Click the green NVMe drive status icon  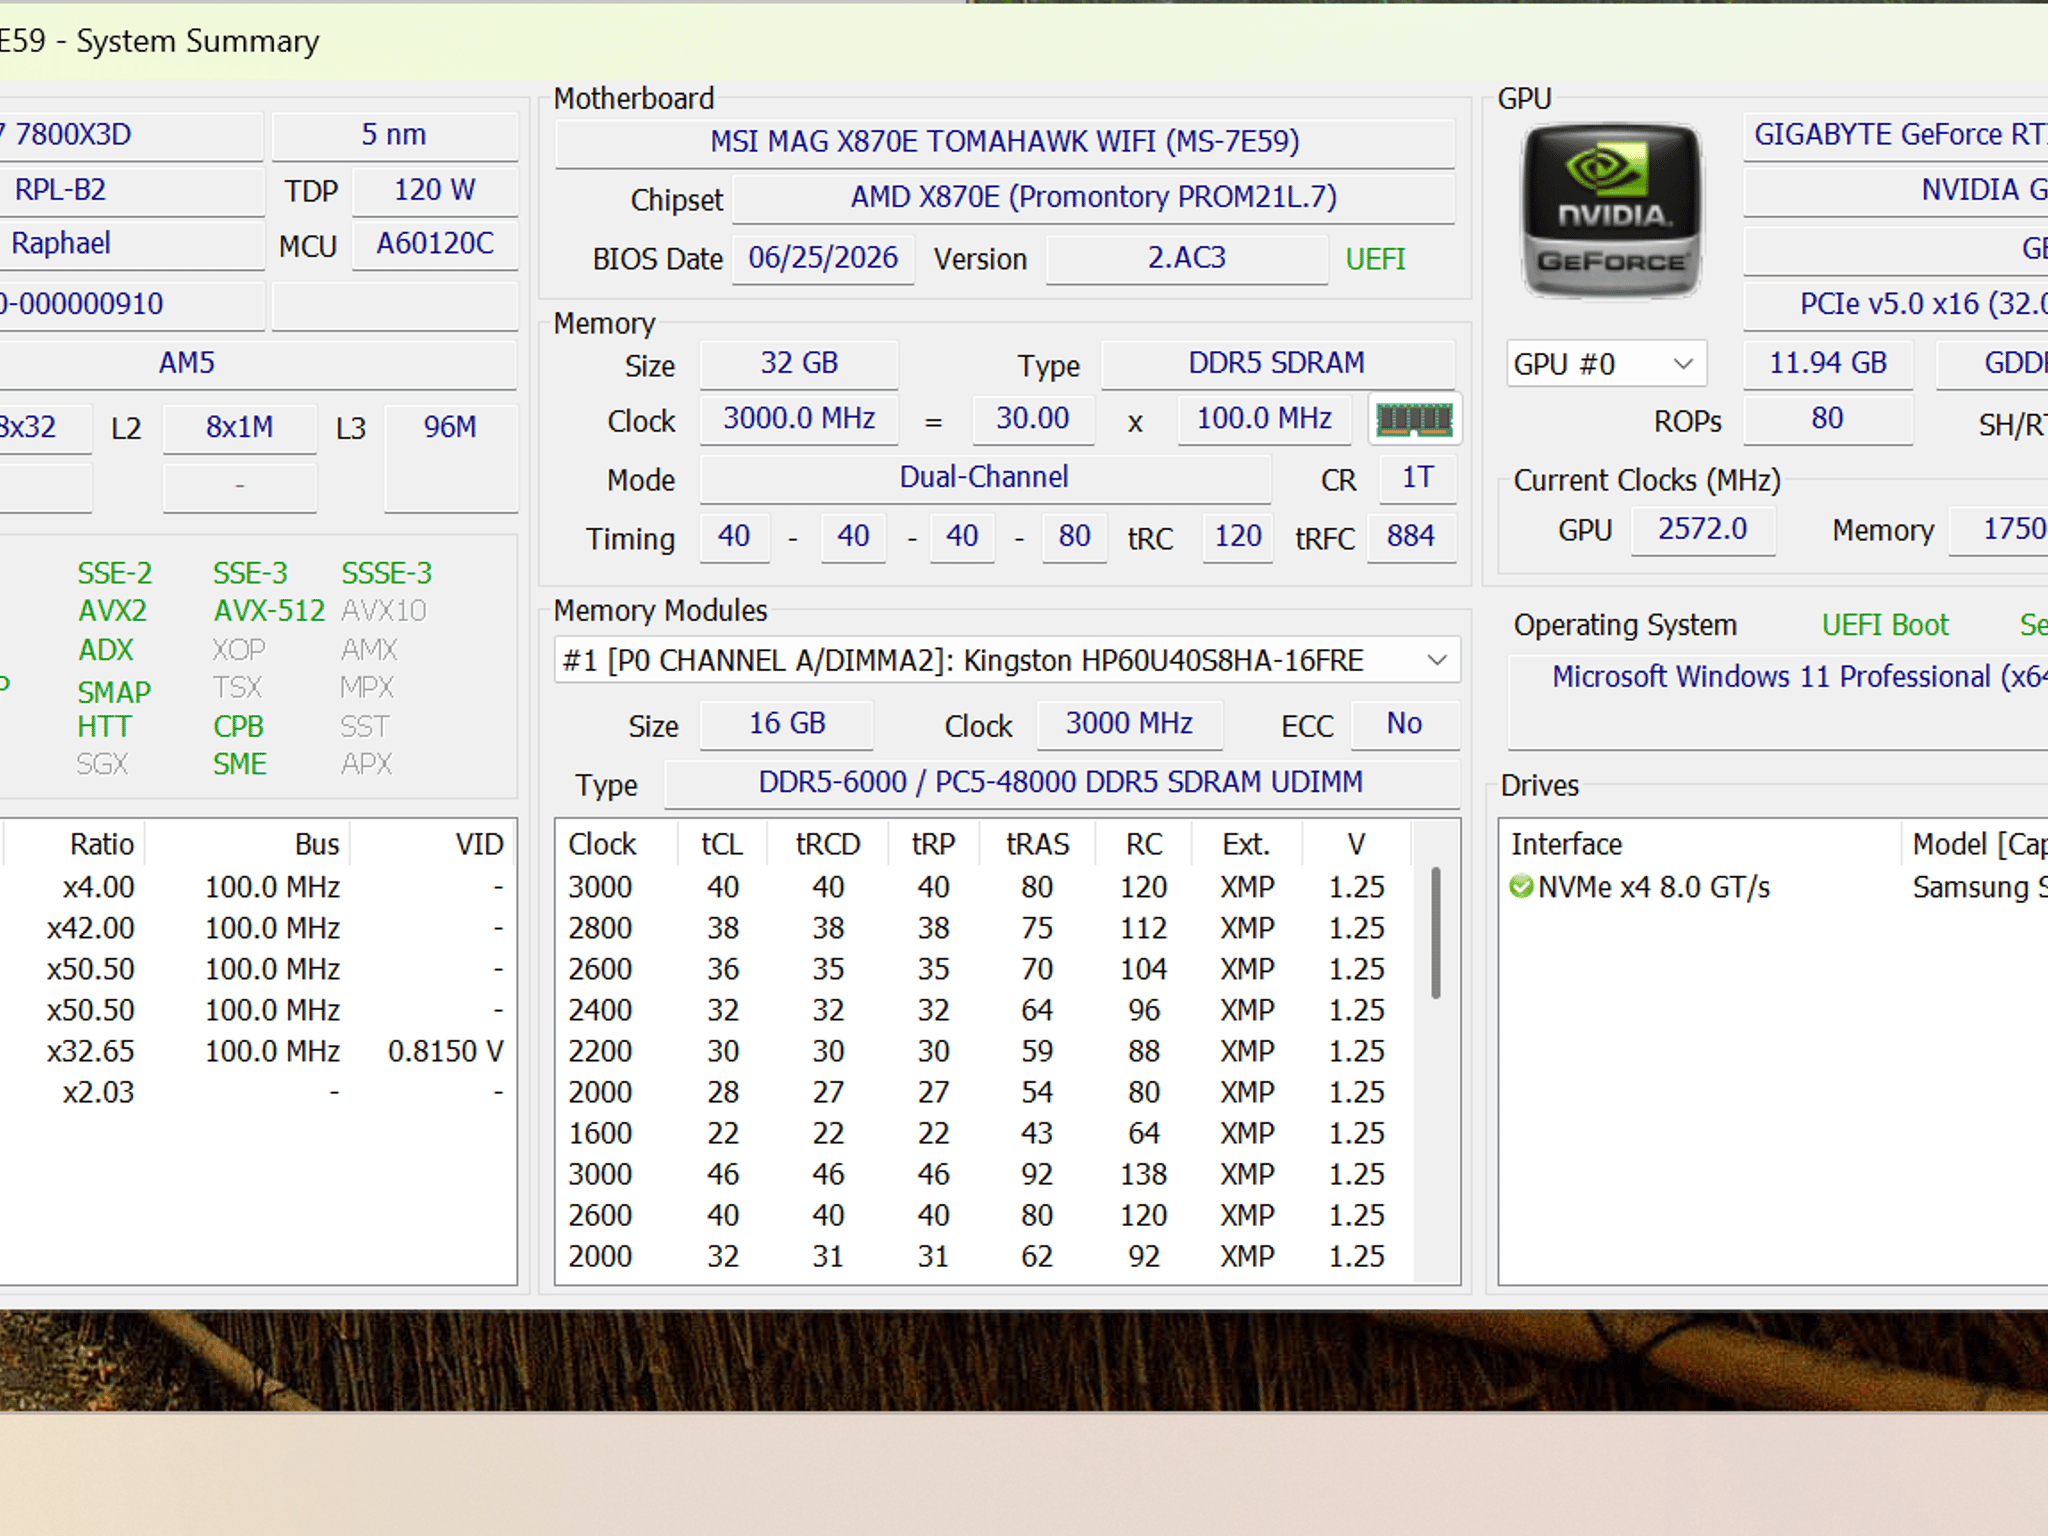tap(1521, 887)
